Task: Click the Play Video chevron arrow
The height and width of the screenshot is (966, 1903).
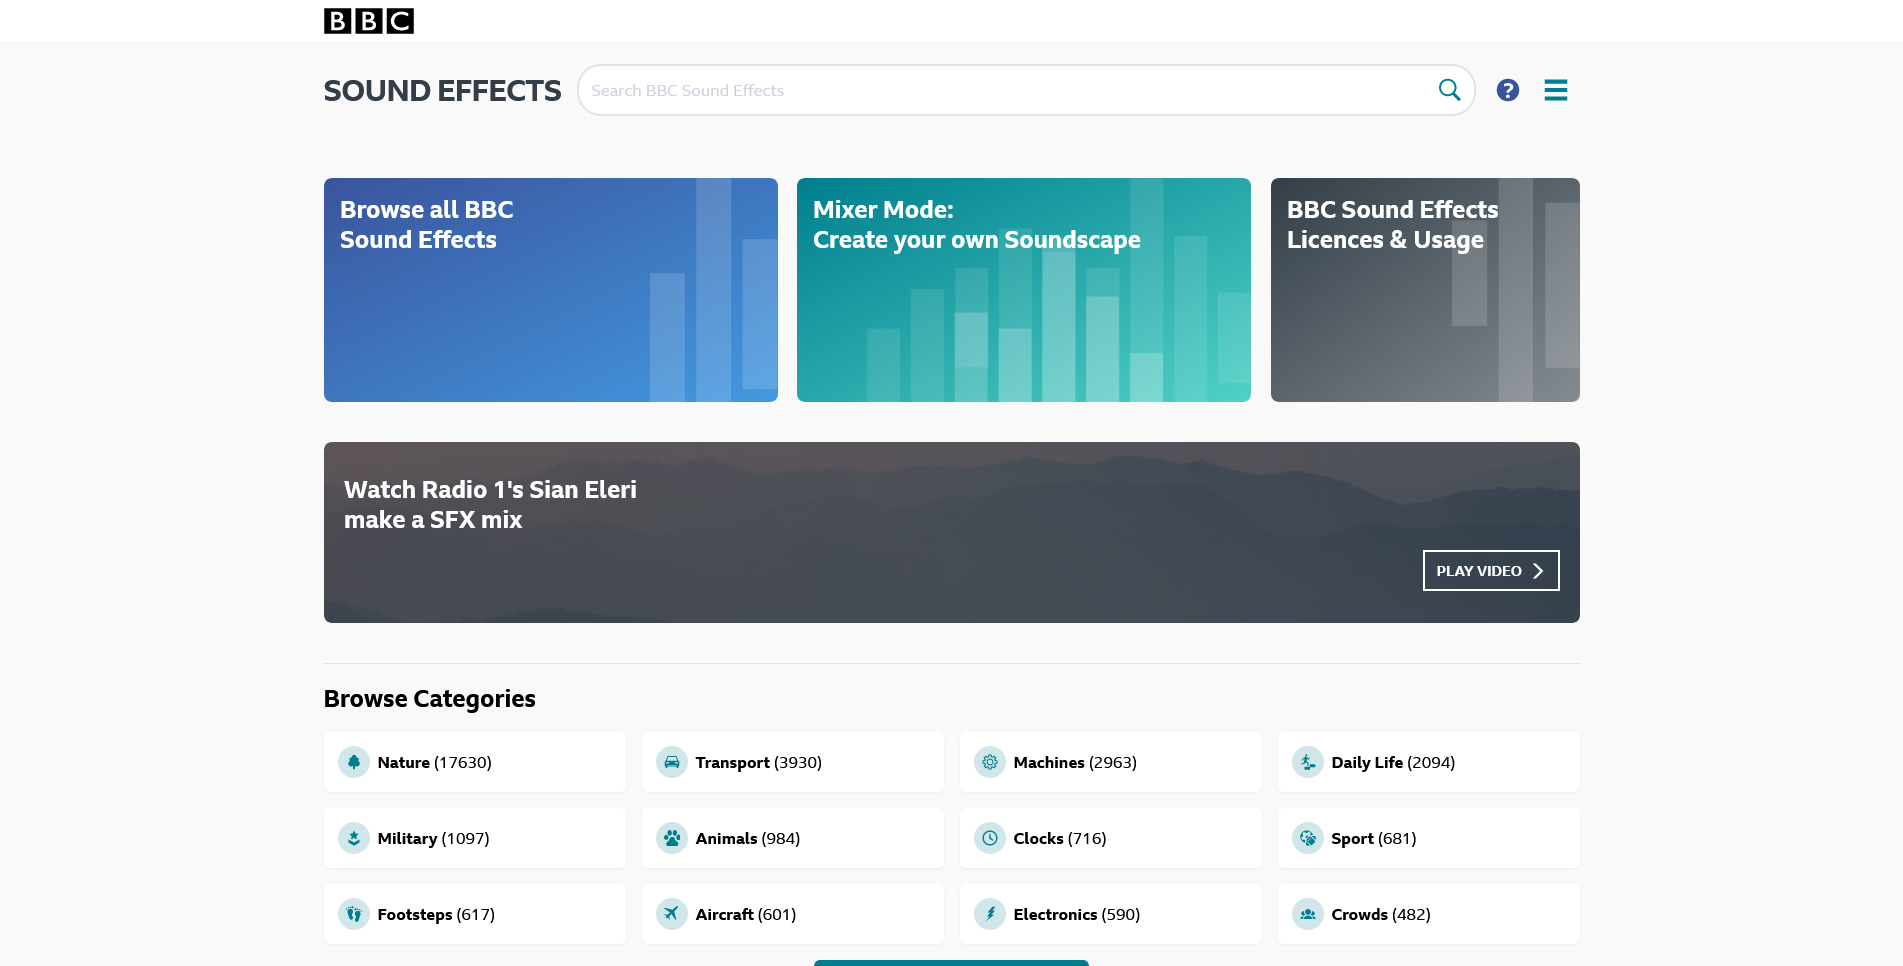Action: click(x=1538, y=571)
